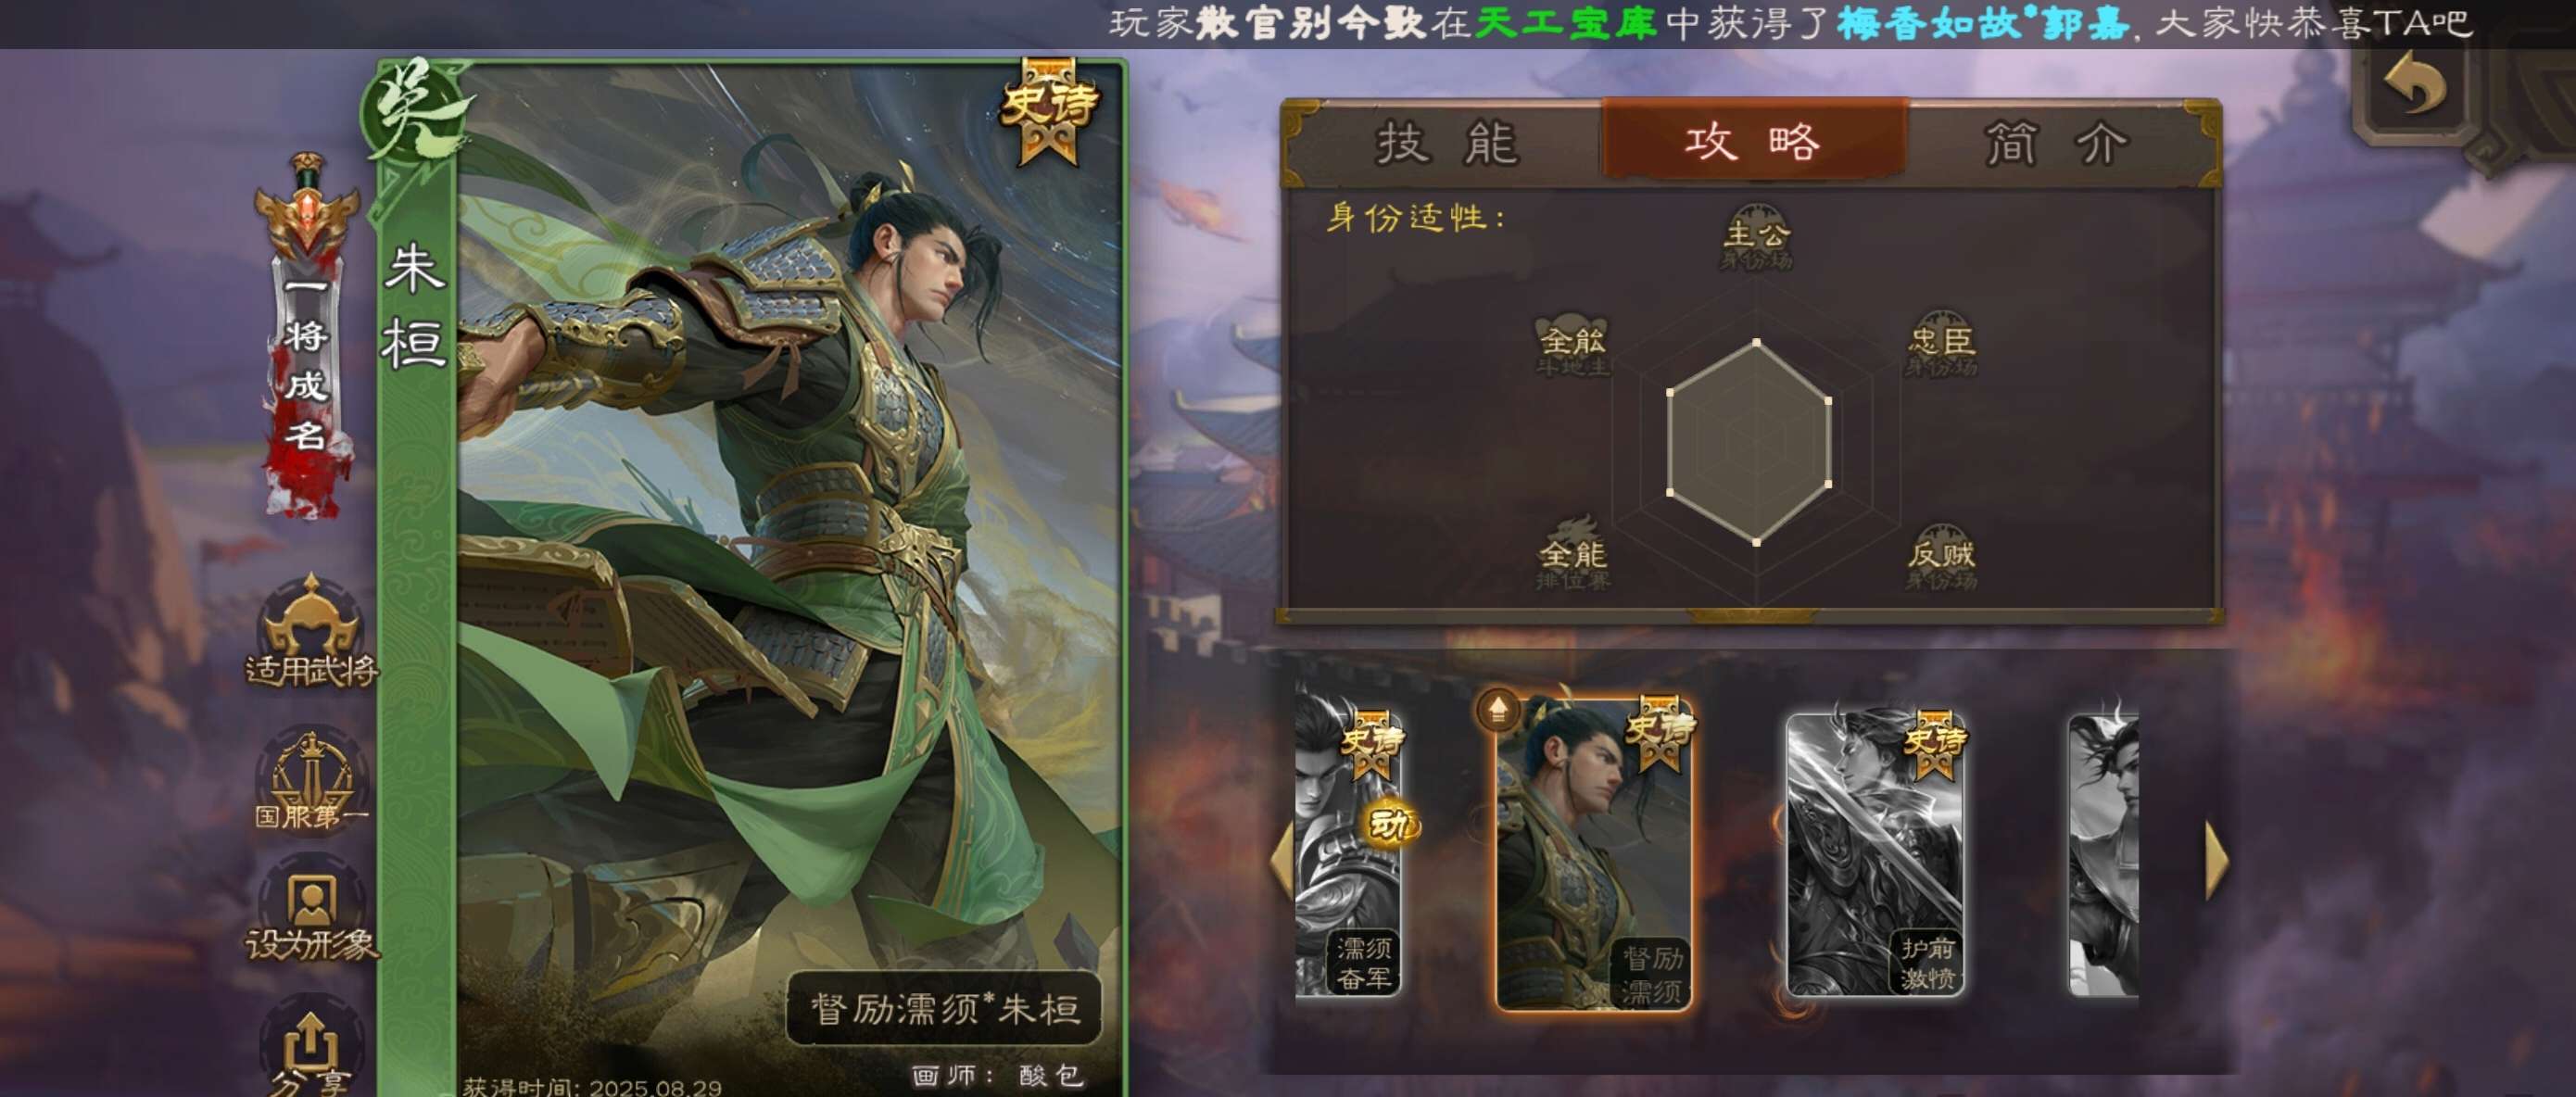Select the 濡须奋军 skin thumbnail
The width and height of the screenshot is (2576, 1097).
tap(1348, 854)
